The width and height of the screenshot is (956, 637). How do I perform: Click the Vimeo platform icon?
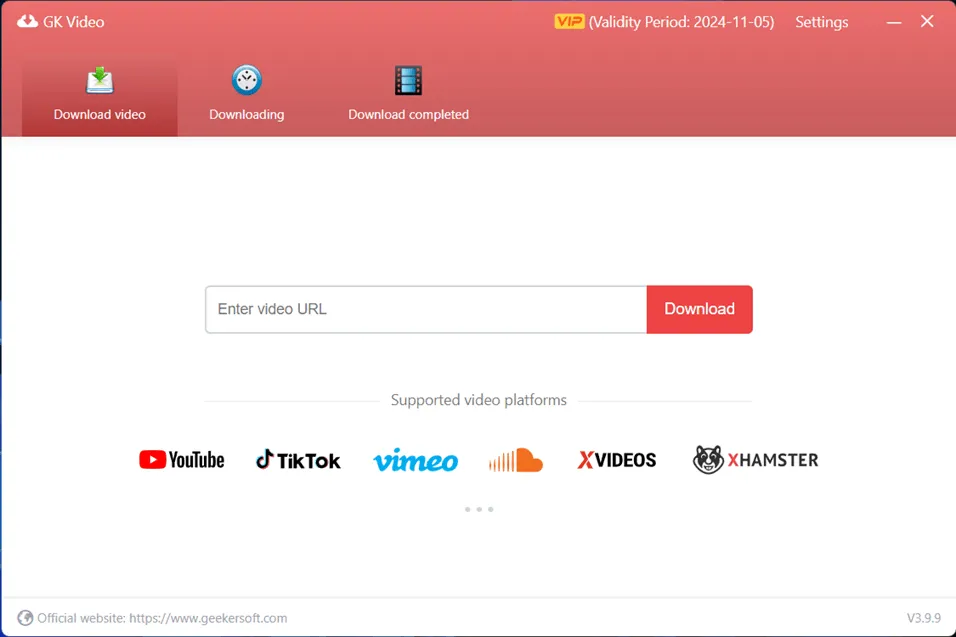(415, 461)
